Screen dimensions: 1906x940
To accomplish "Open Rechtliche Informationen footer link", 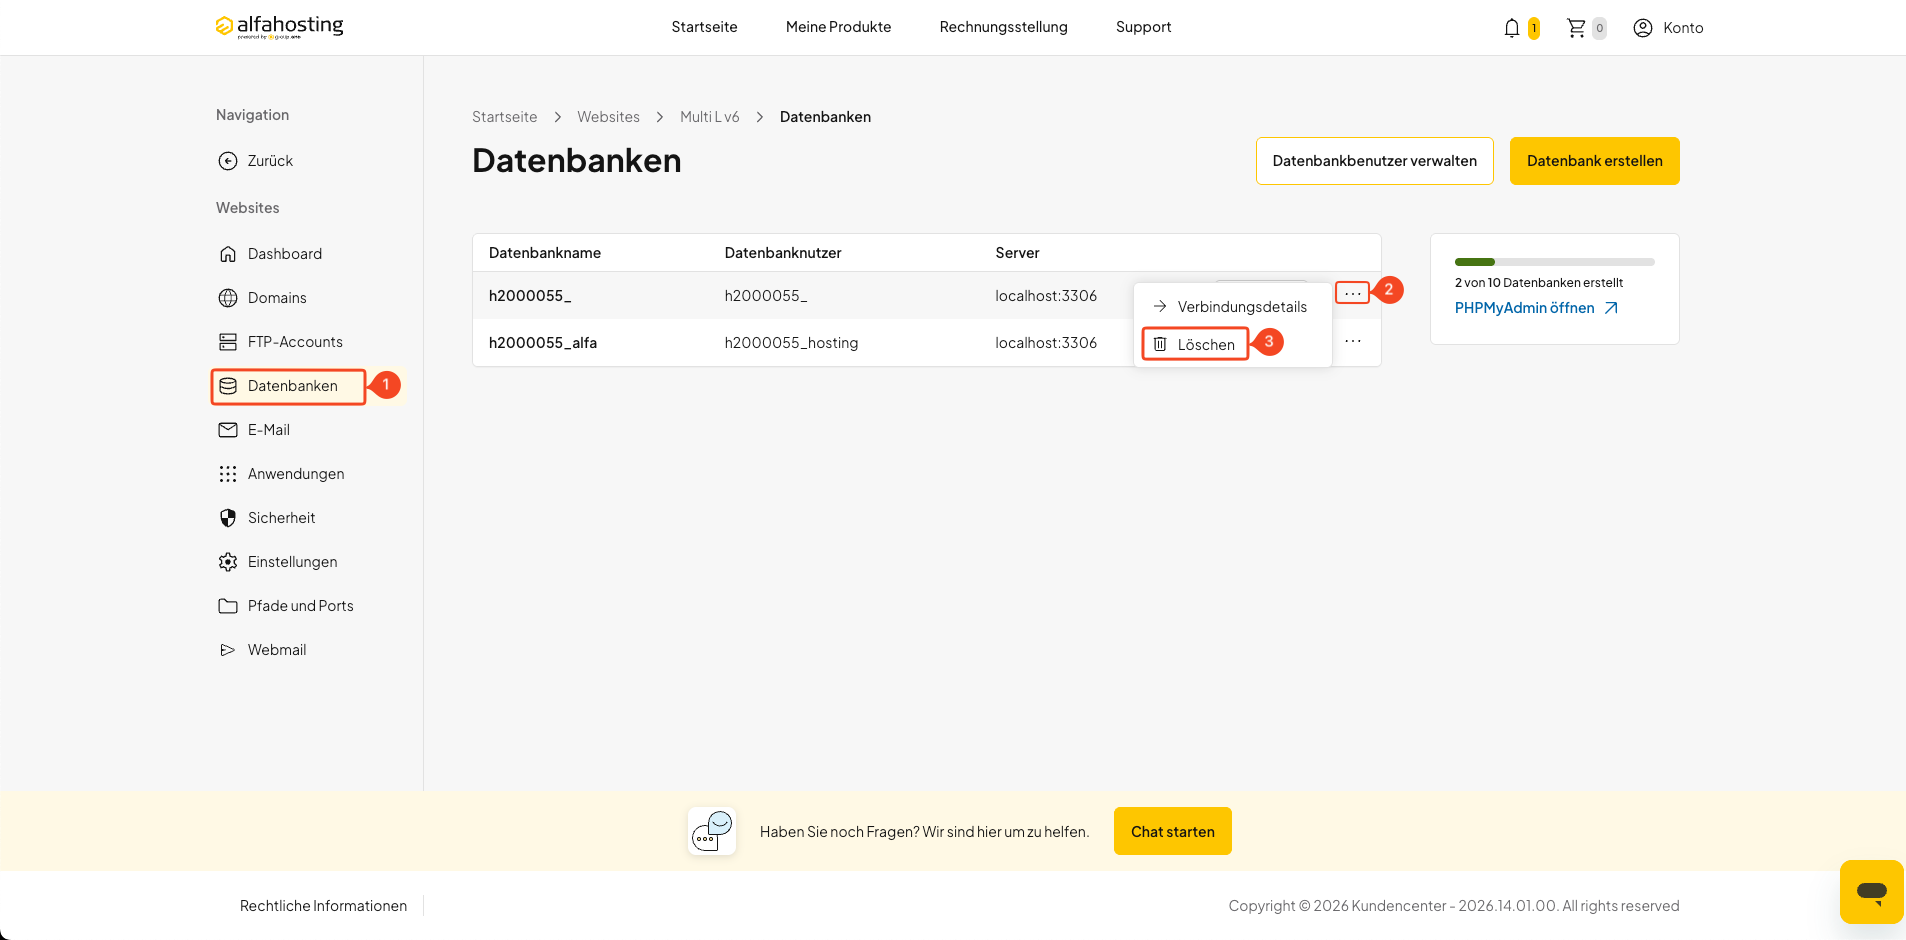I will click(x=323, y=906).
